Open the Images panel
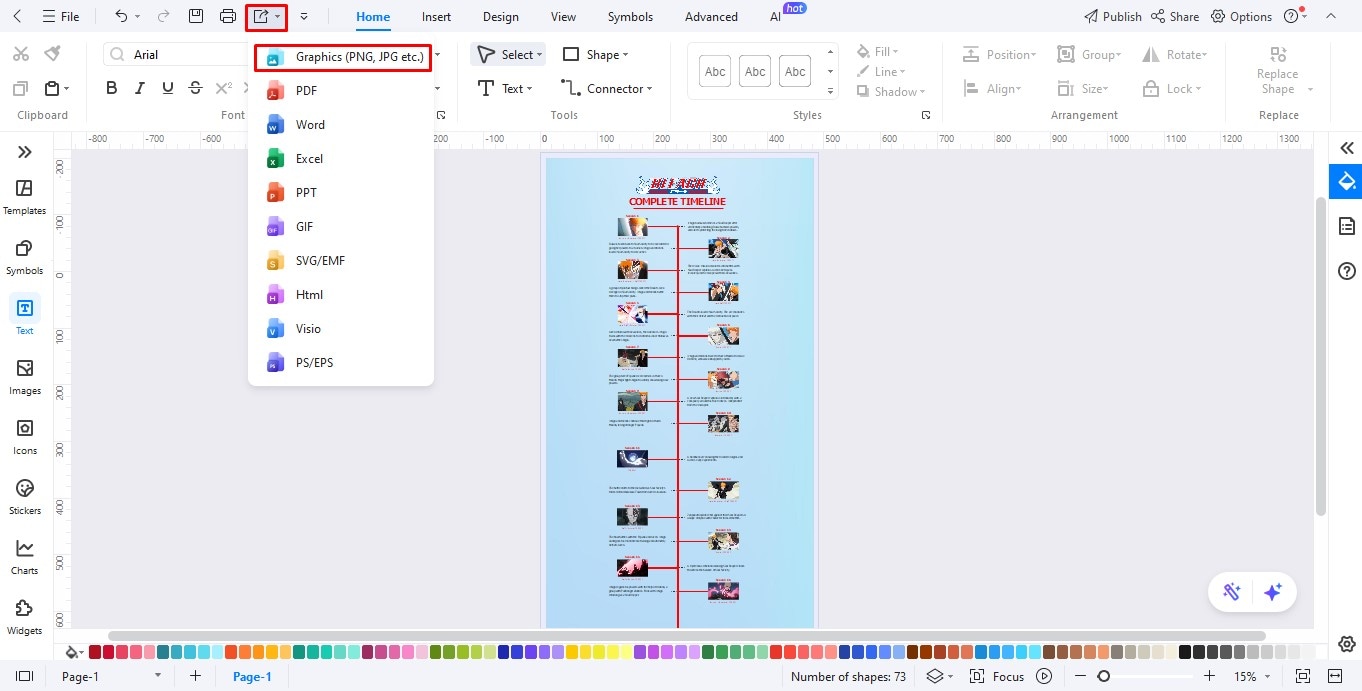Image resolution: width=1362 pixels, height=691 pixels. 24,377
